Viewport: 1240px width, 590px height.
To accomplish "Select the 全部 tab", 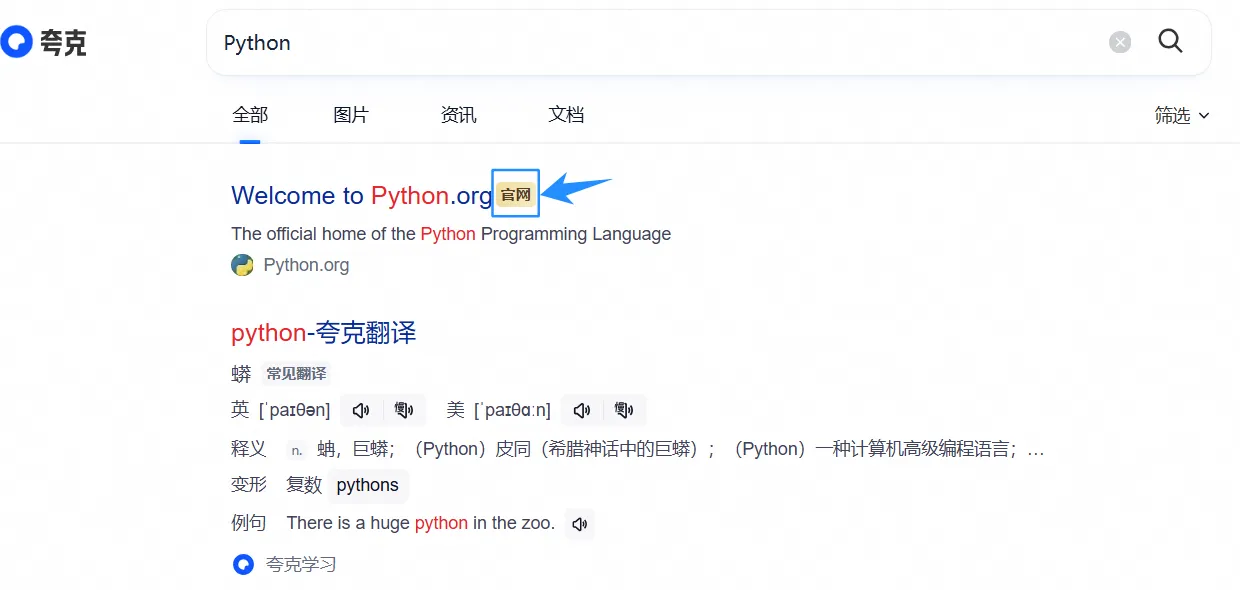I will (250, 115).
